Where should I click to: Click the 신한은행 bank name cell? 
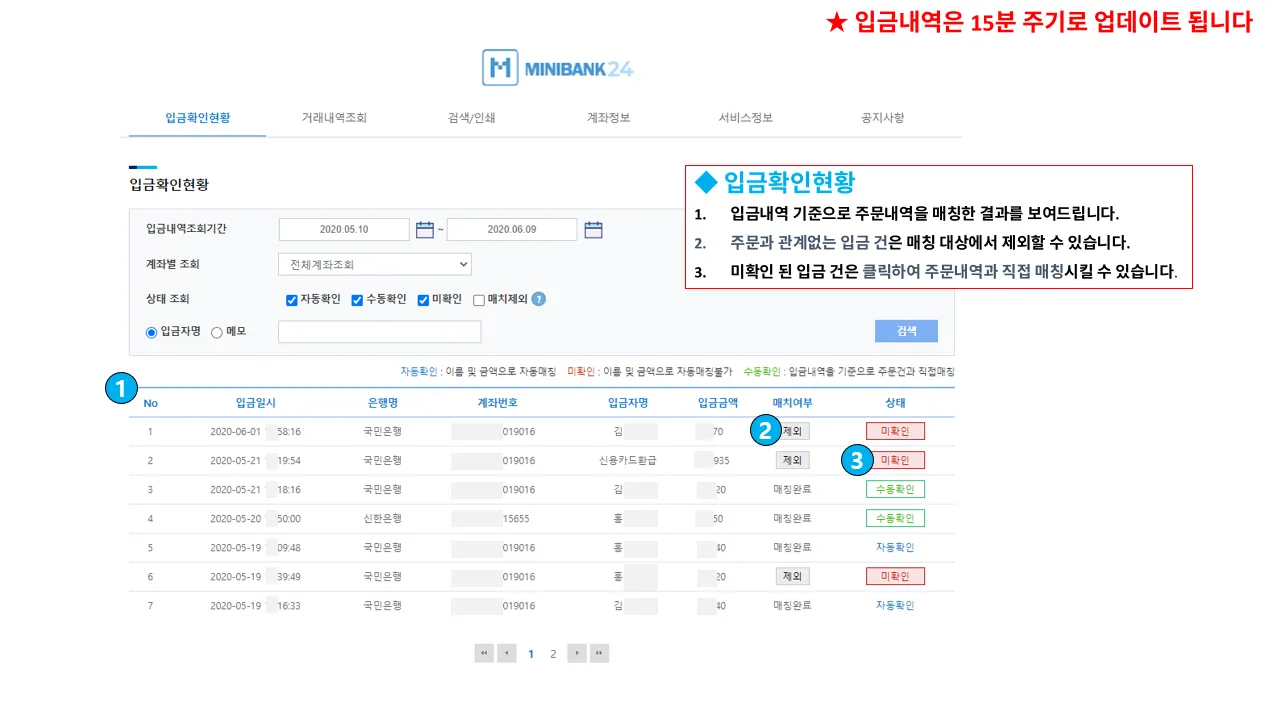[382, 518]
